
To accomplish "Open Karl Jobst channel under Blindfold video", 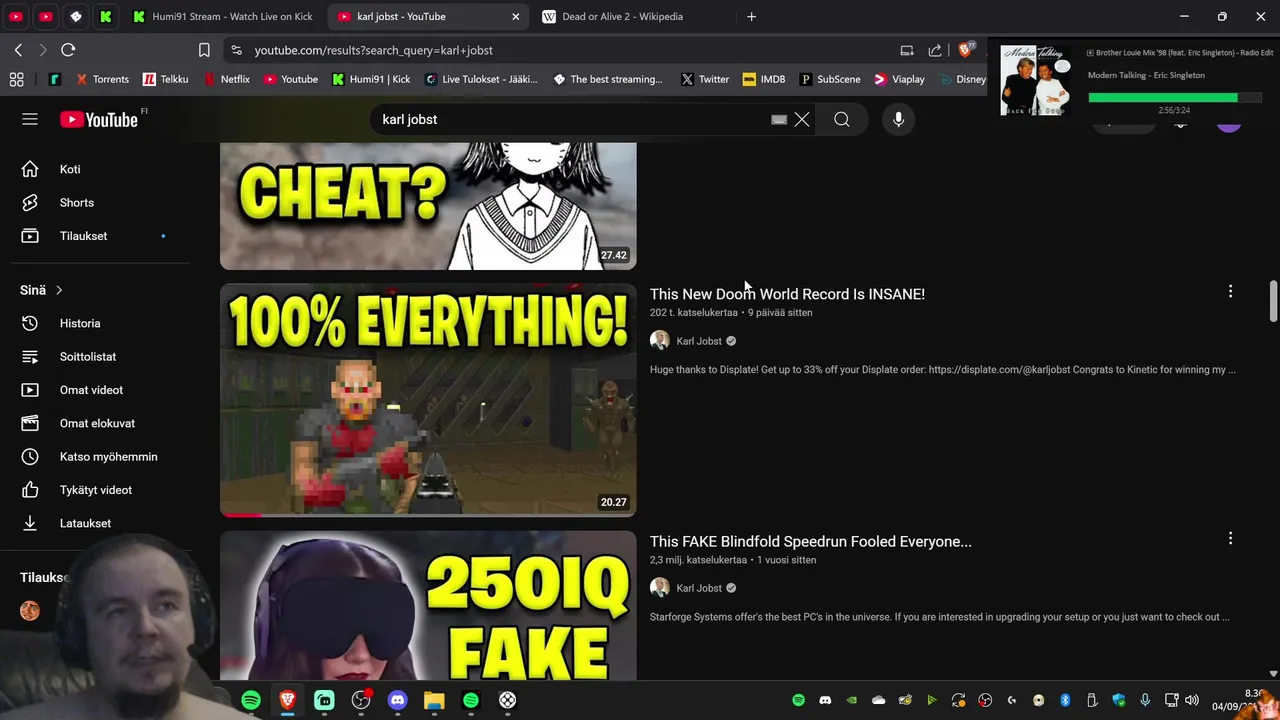I will tap(698, 588).
